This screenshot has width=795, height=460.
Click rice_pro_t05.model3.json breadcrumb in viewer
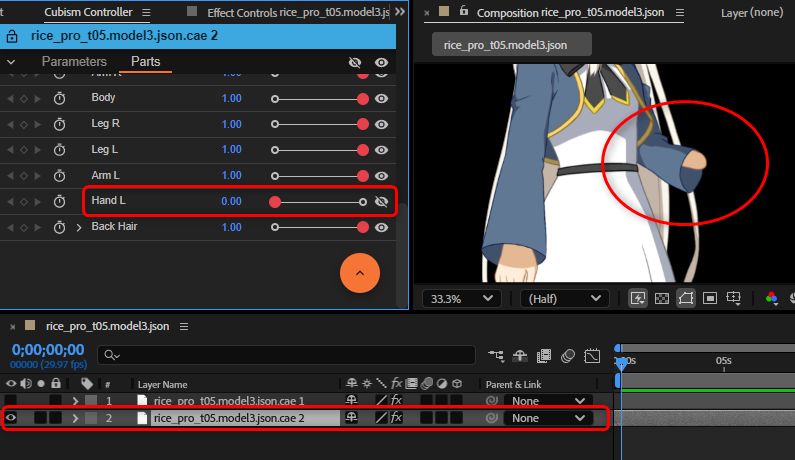(x=512, y=45)
